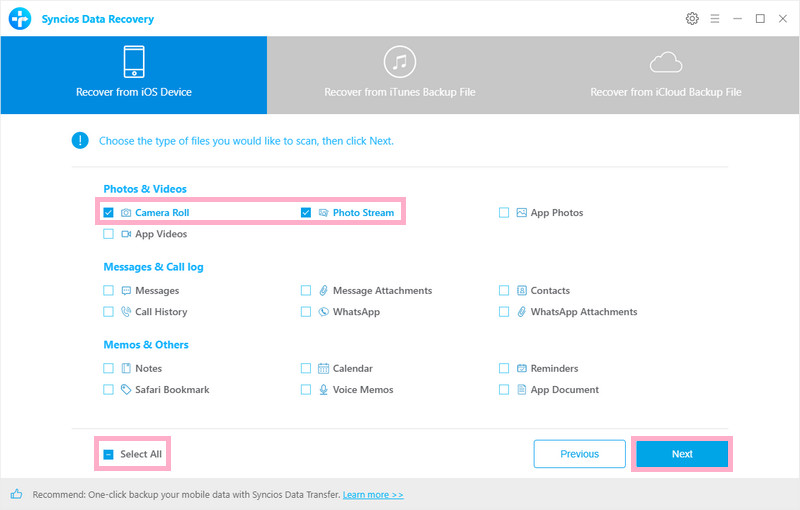Click the 'Recommend: One-click backup' text
Image resolution: width=800 pixels, height=510 pixels.
coord(186,495)
